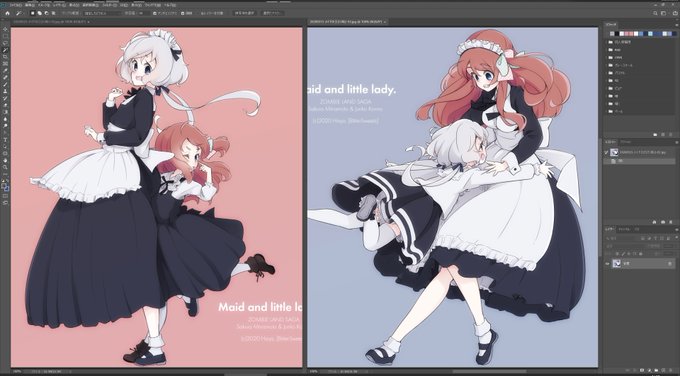Click the foreground/background color squares
680x376 pixels.
pyautogui.click(x=6, y=187)
